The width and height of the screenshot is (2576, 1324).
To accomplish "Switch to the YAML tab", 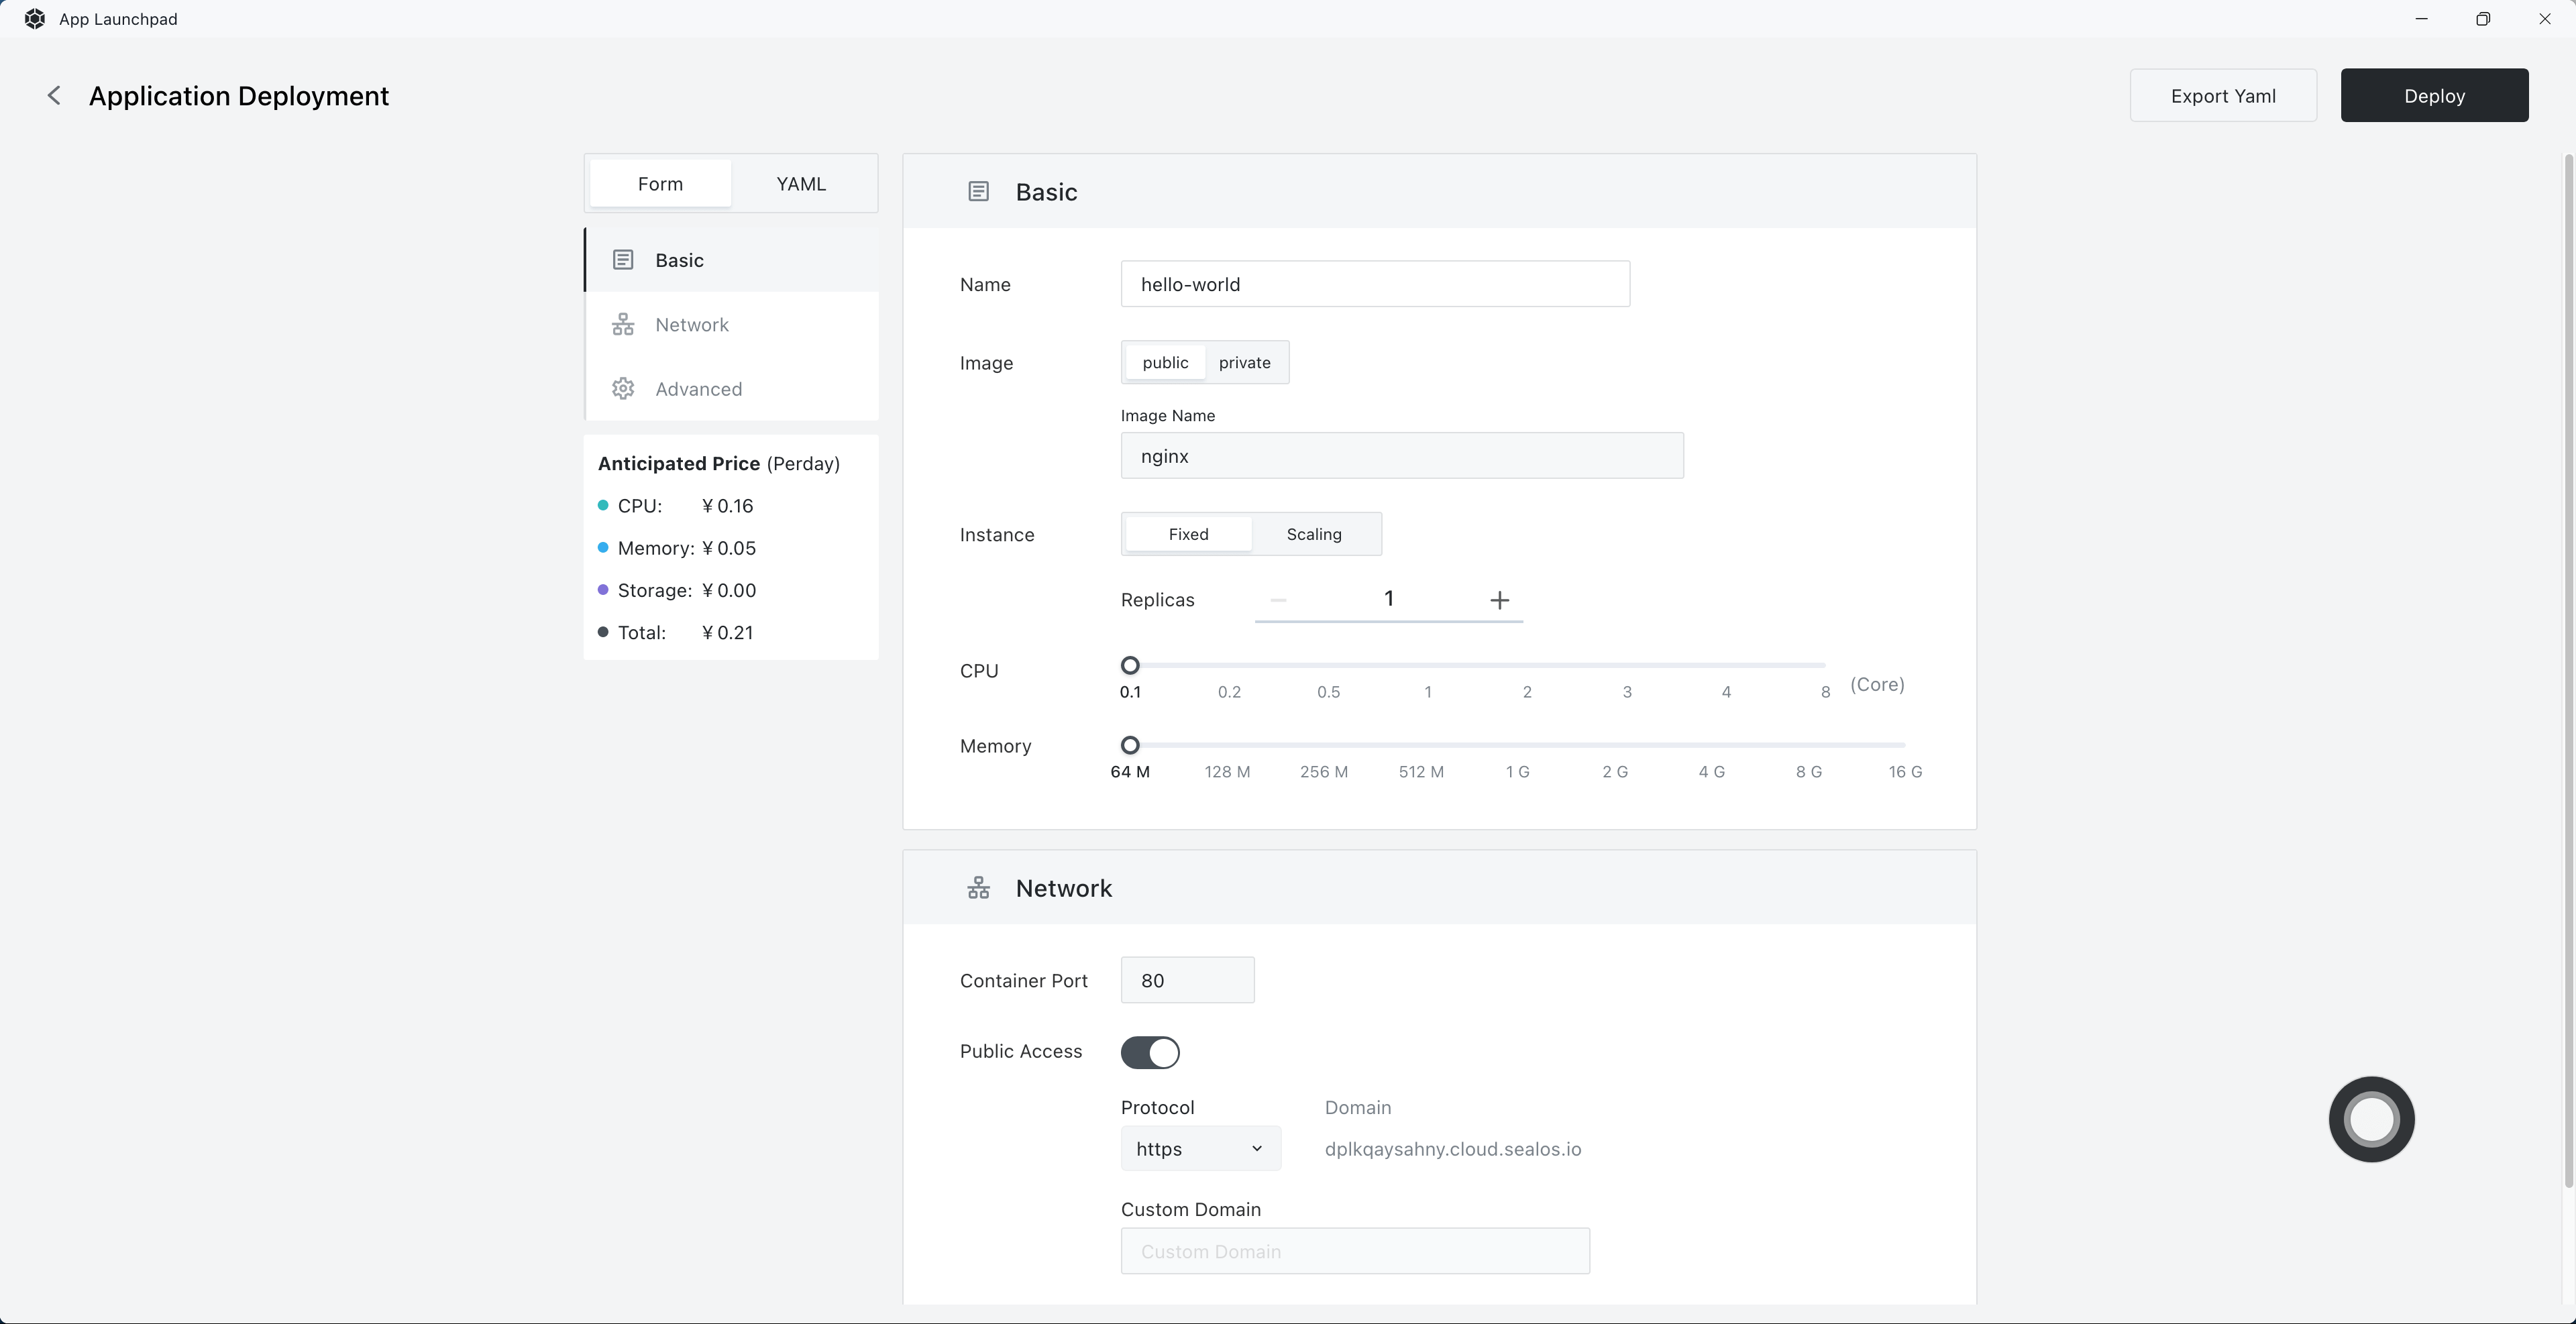I will click(801, 183).
